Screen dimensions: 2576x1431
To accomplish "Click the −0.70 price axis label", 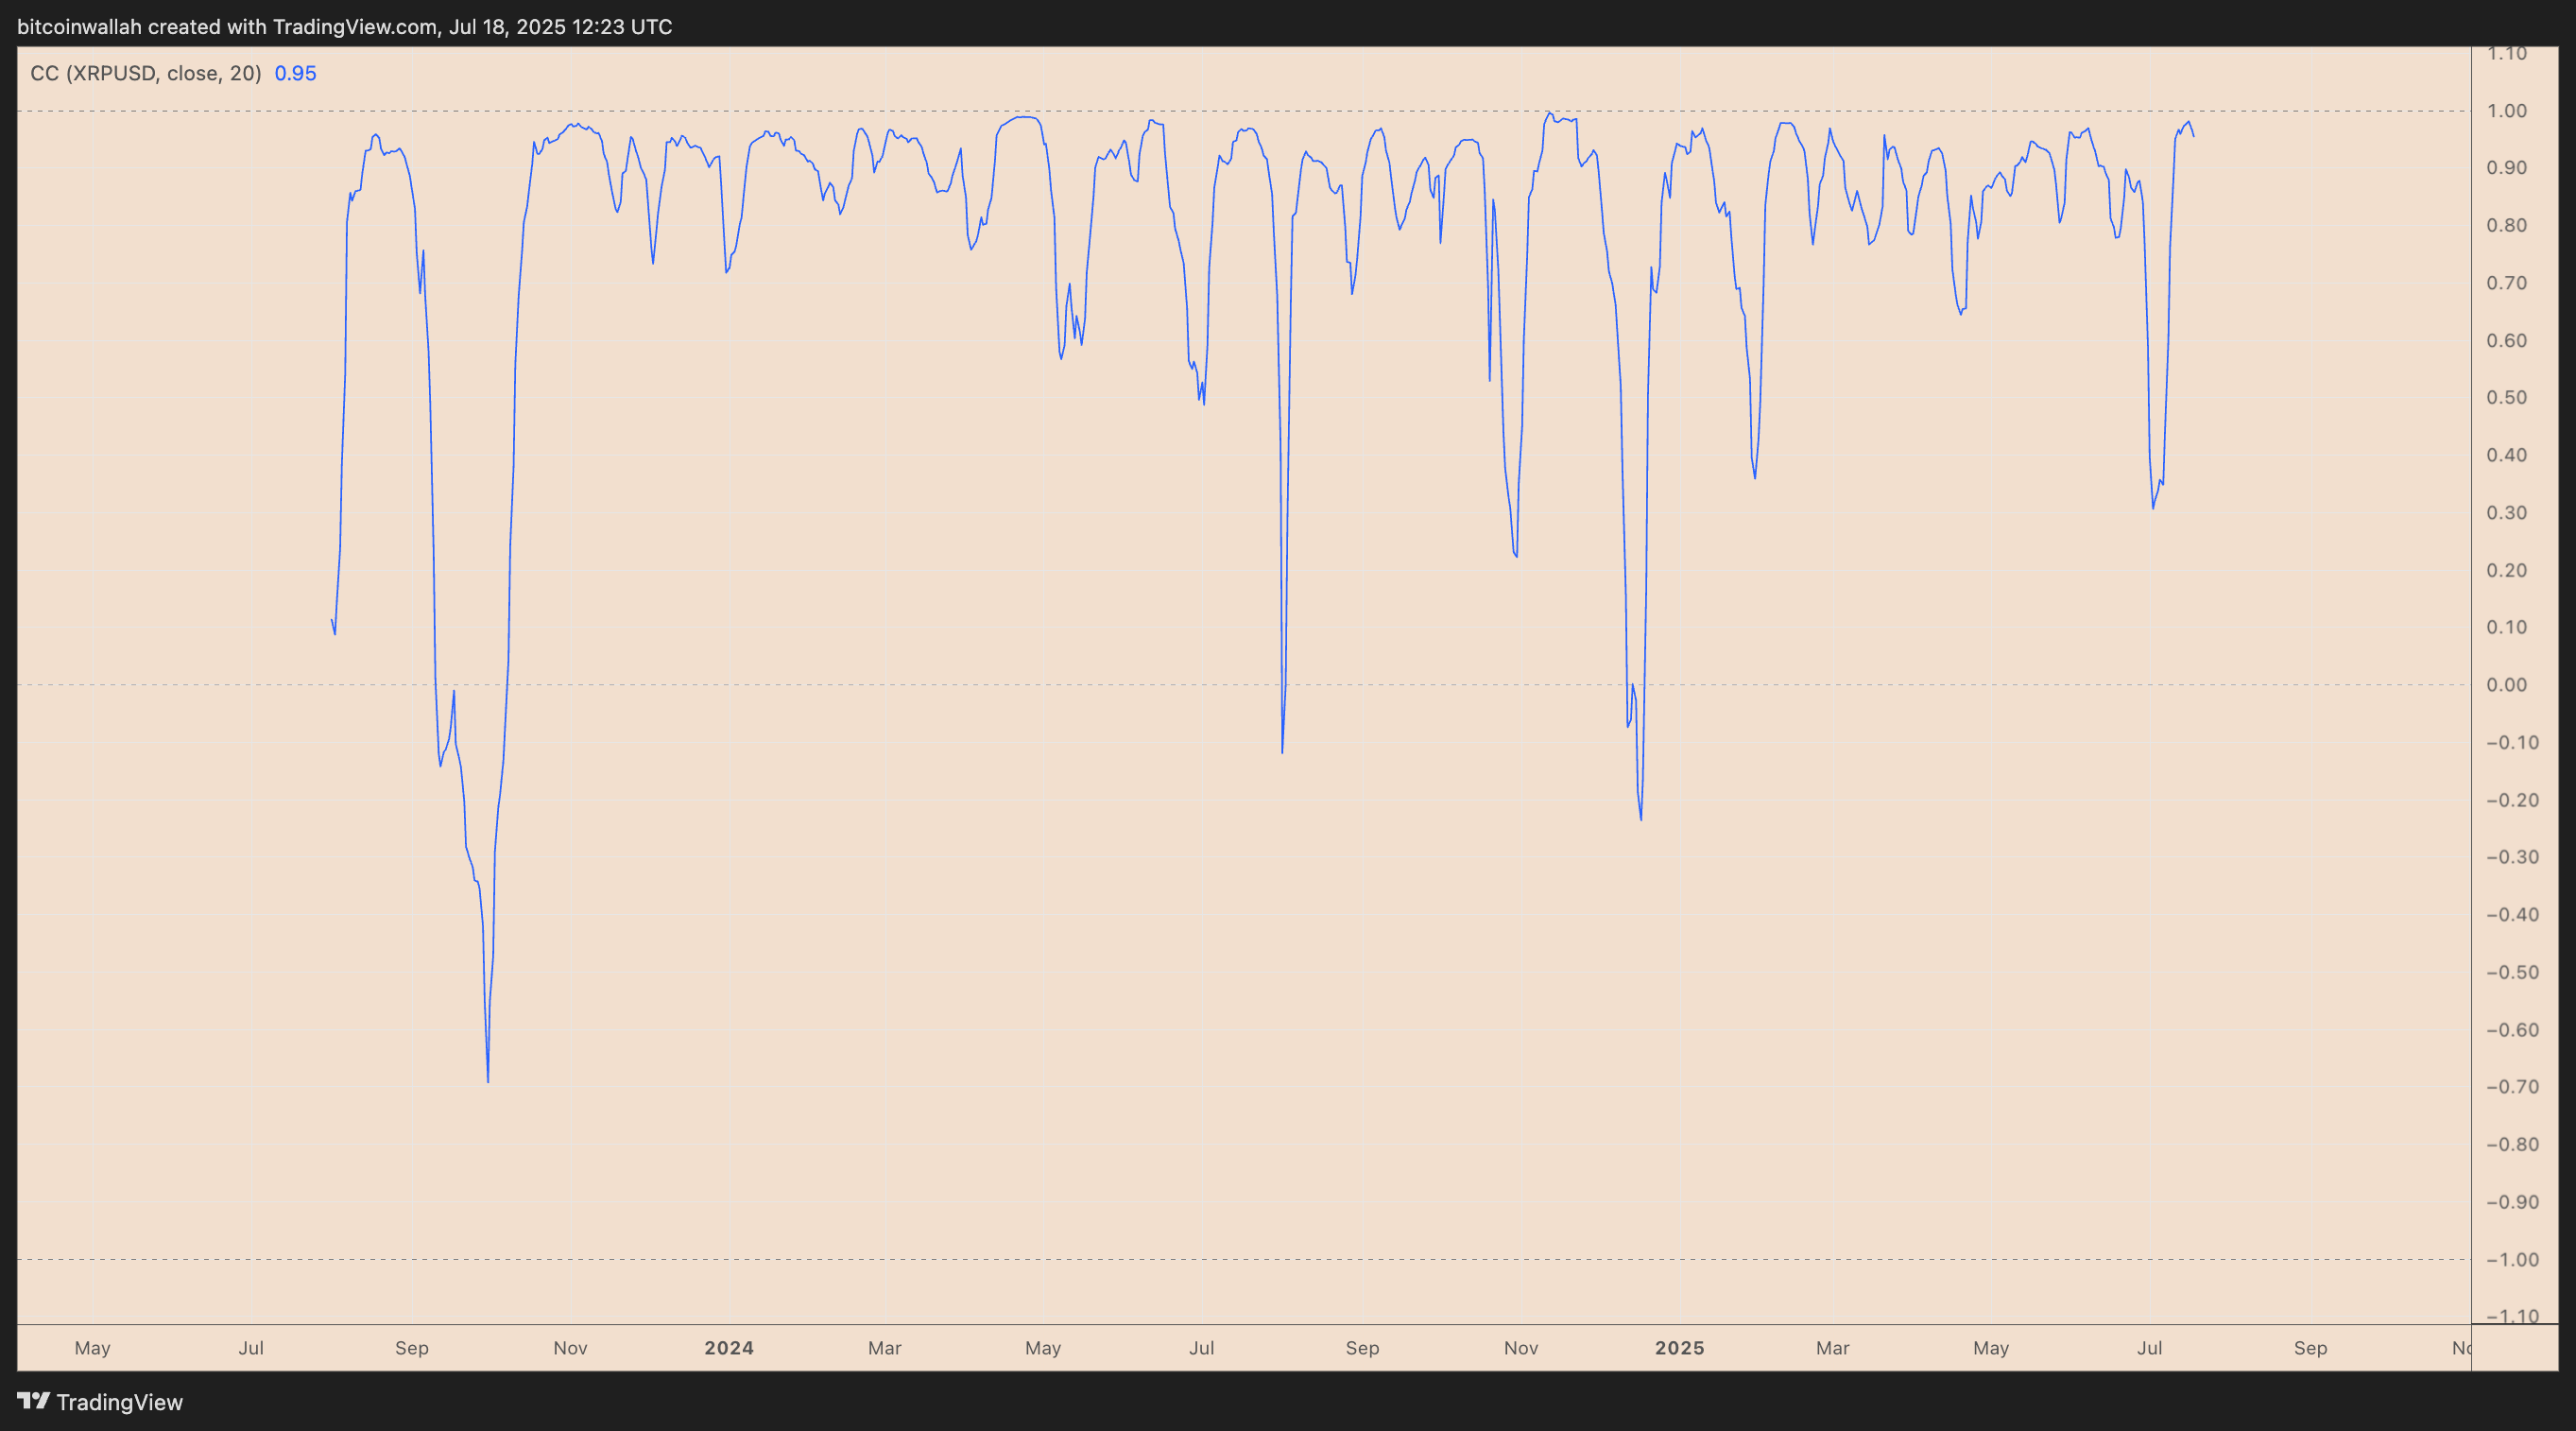I will coord(2511,1087).
